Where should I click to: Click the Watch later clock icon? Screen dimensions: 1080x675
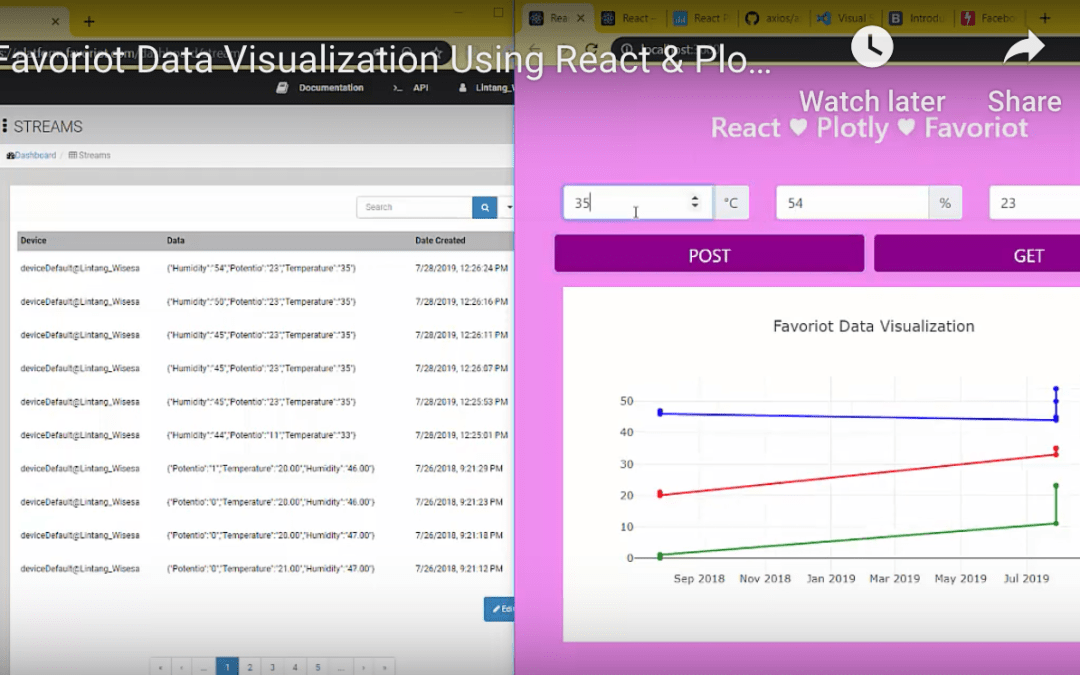pos(871,47)
